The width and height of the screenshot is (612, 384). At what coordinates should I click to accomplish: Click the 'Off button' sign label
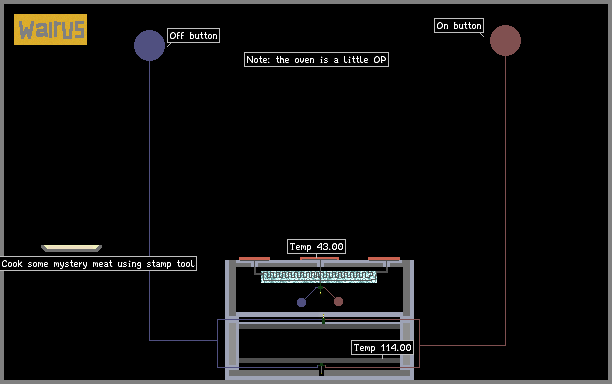click(x=193, y=36)
